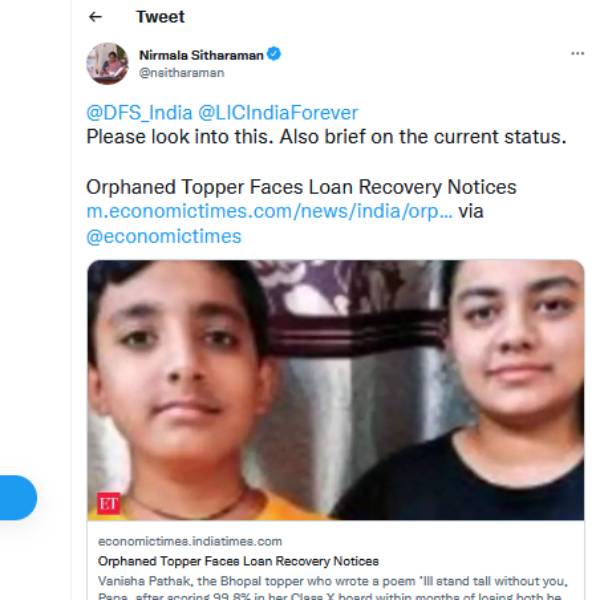Open Nirmala Sitharaman's profile picture
The height and width of the screenshot is (600, 600).
coord(108,64)
